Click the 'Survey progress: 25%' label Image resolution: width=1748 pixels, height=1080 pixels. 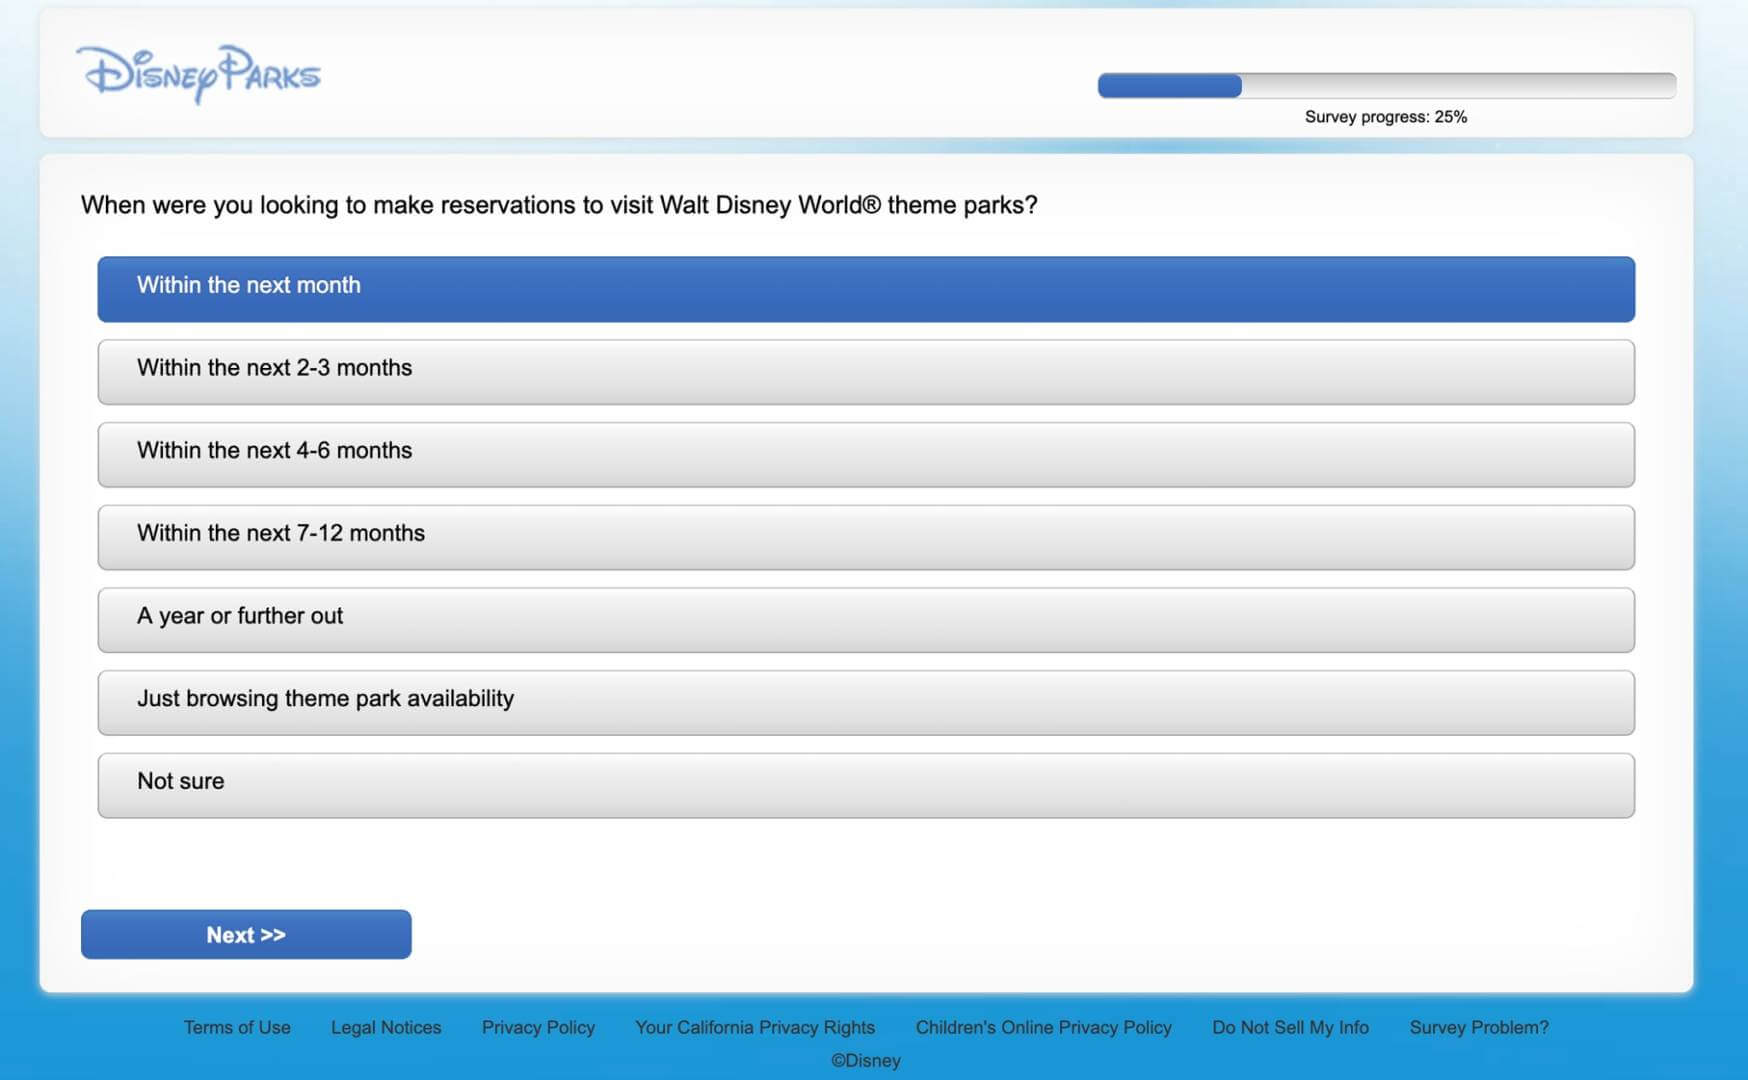[1386, 117]
